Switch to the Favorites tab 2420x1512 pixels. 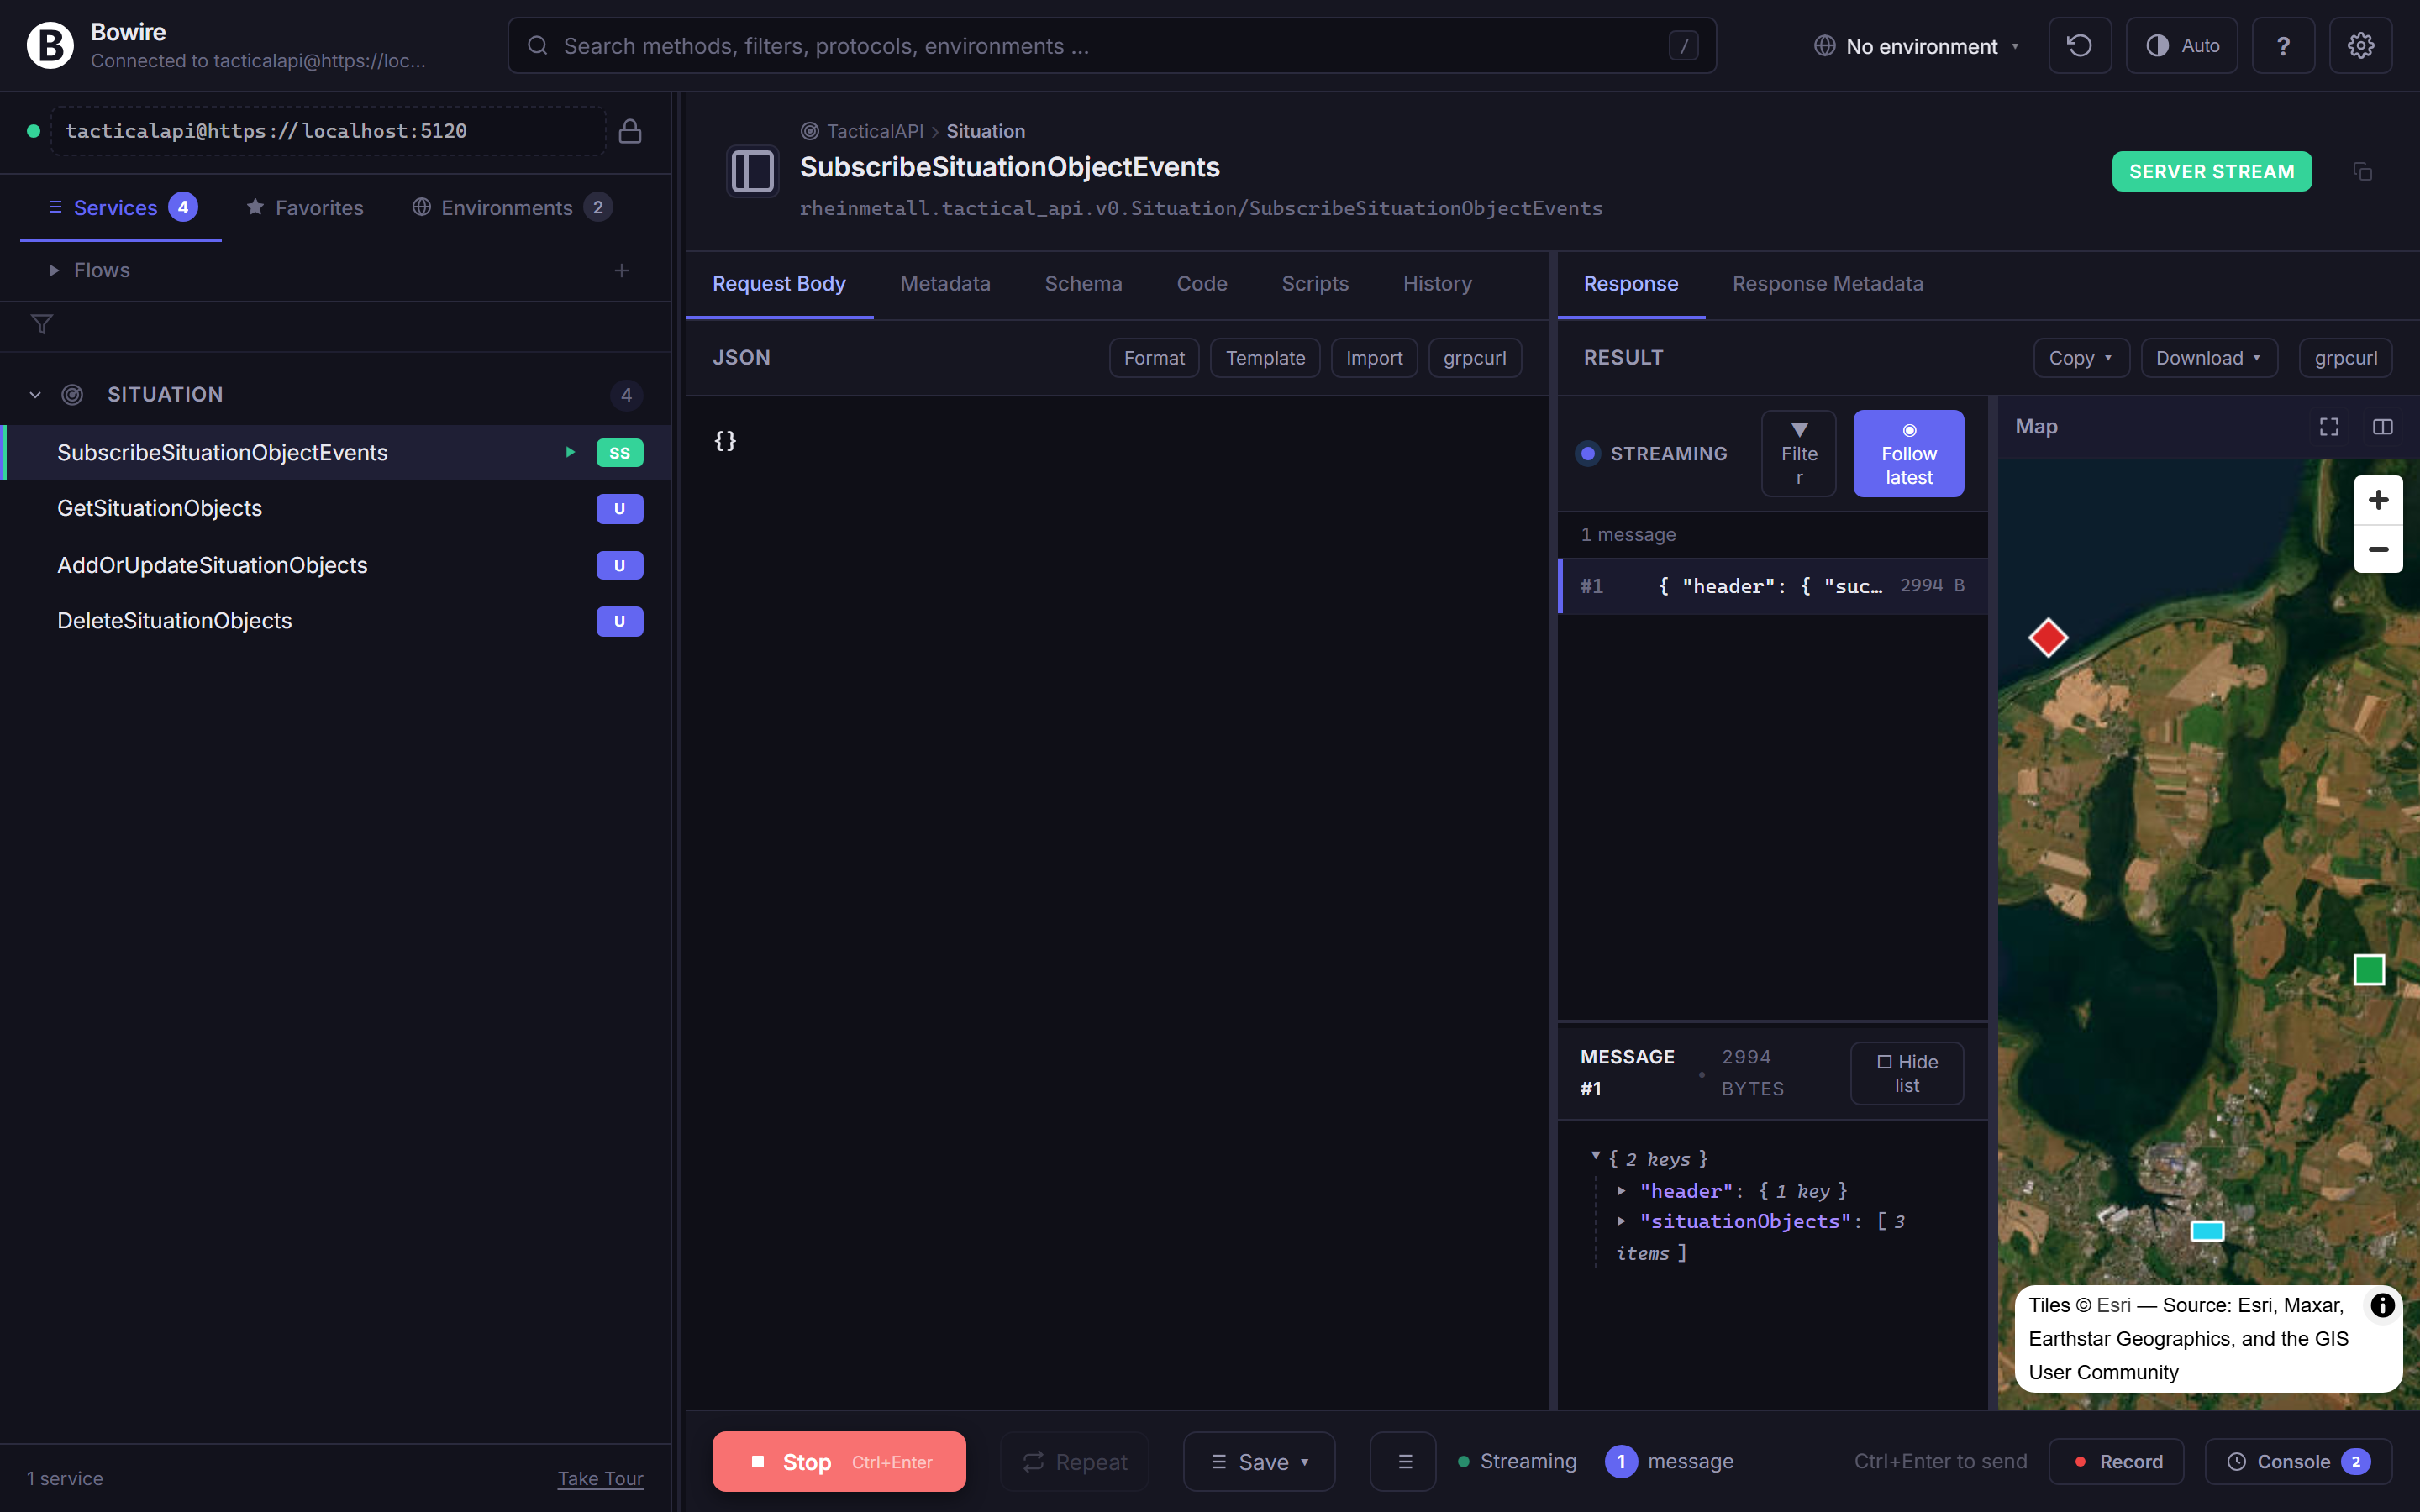click(305, 208)
